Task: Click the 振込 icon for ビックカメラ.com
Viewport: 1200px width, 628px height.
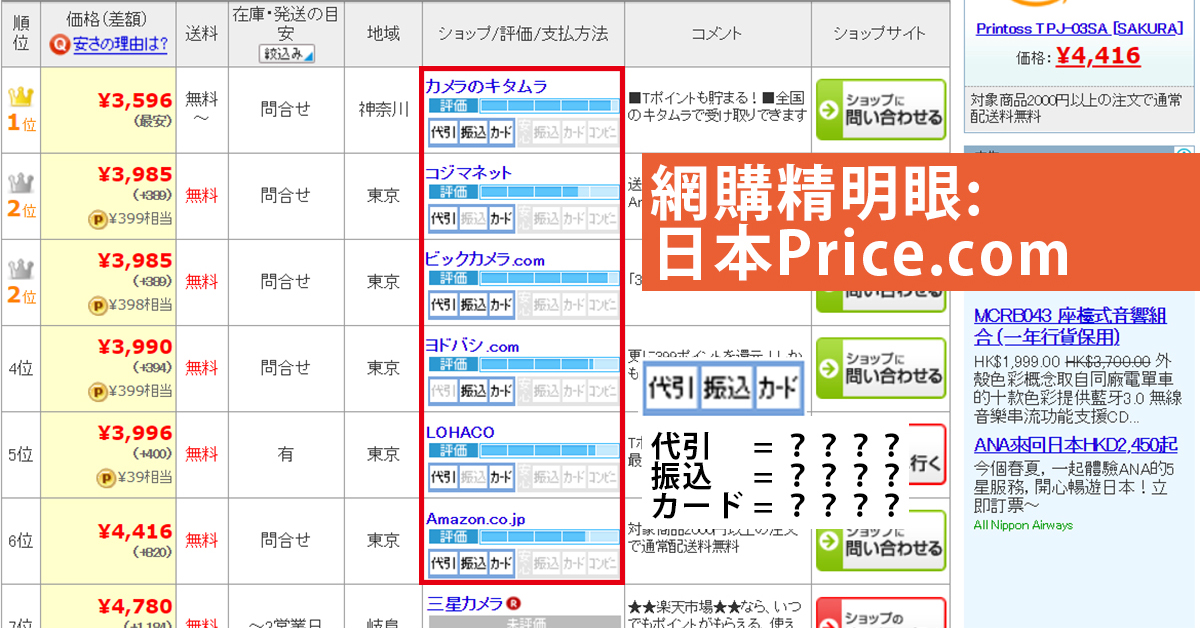Action: point(472,304)
